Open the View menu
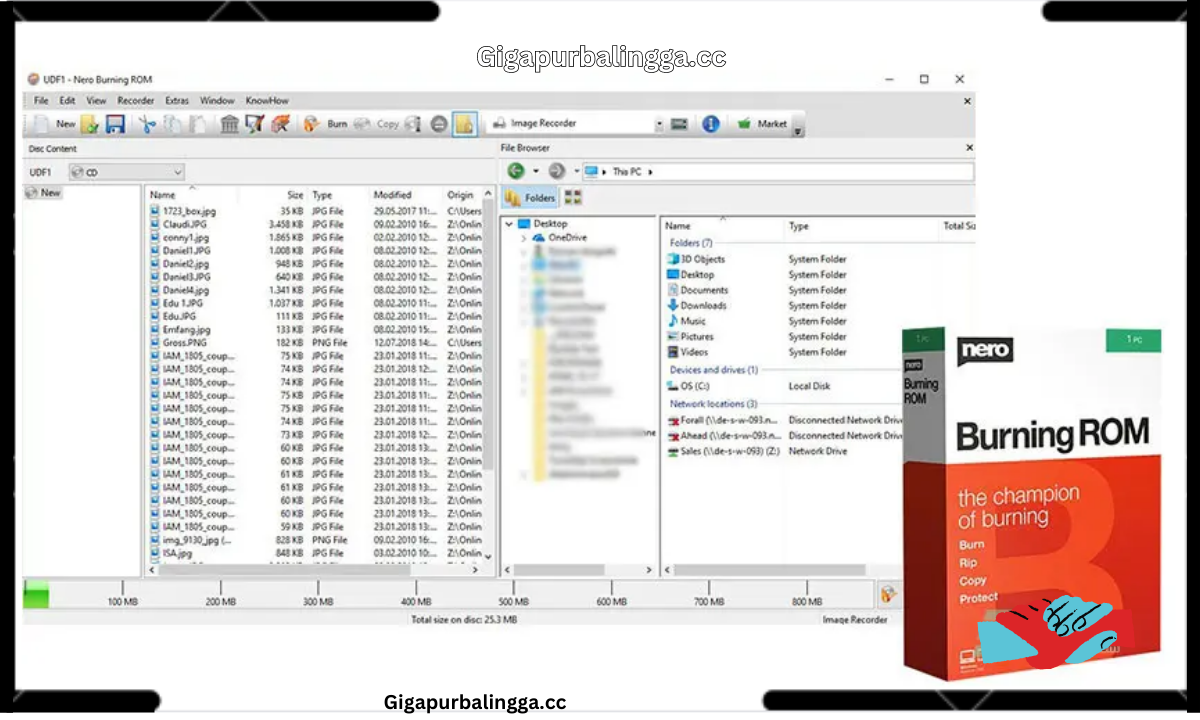Viewport: 1200px width, 720px height. point(96,100)
